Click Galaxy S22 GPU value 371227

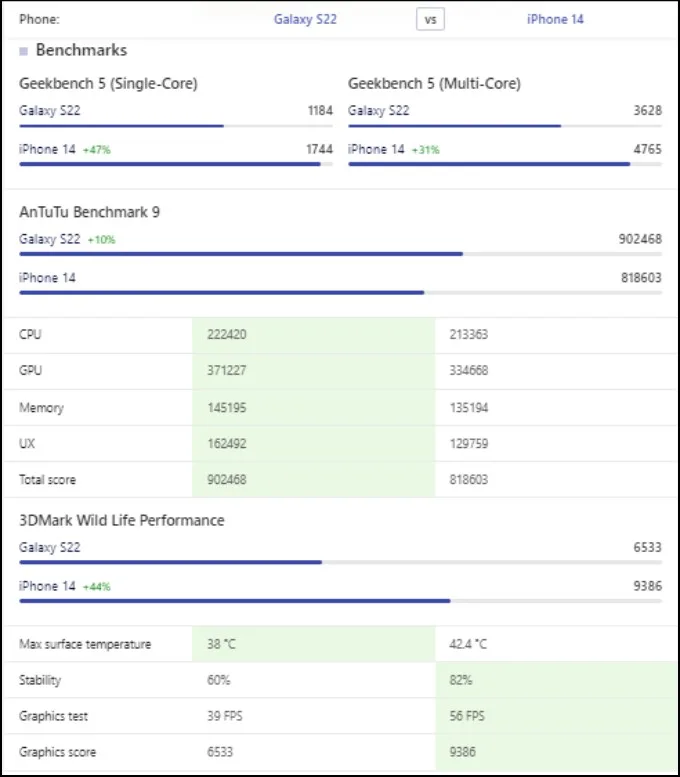pos(227,370)
